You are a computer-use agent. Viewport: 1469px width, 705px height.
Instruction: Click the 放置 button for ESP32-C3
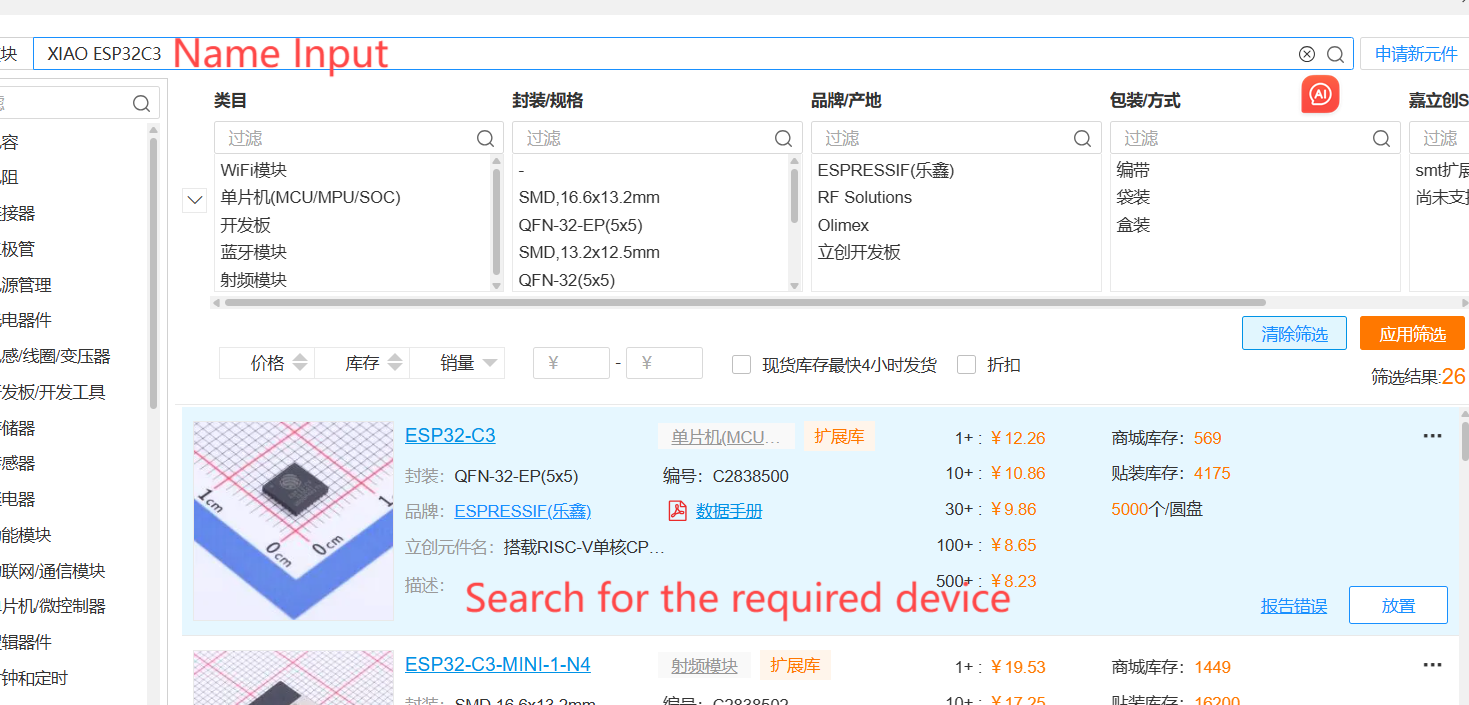(1398, 605)
